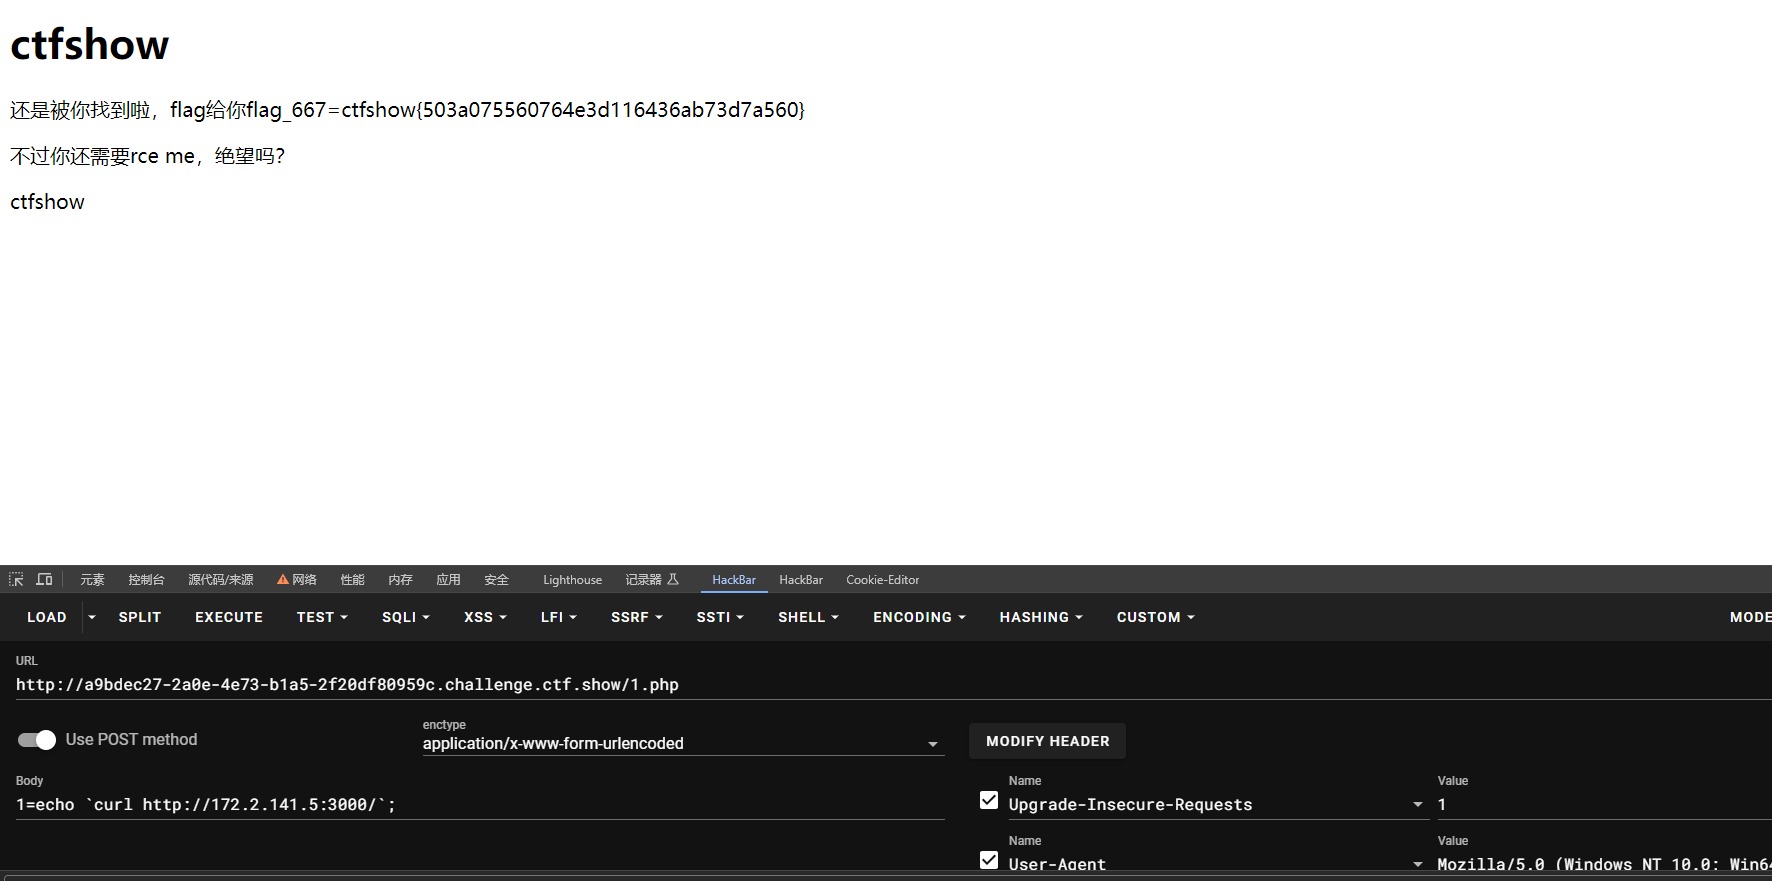Uncheck the Upgrade-Insecure-Requests header checkbox
Viewport: 1772px width, 881px height.
(989, 800)
